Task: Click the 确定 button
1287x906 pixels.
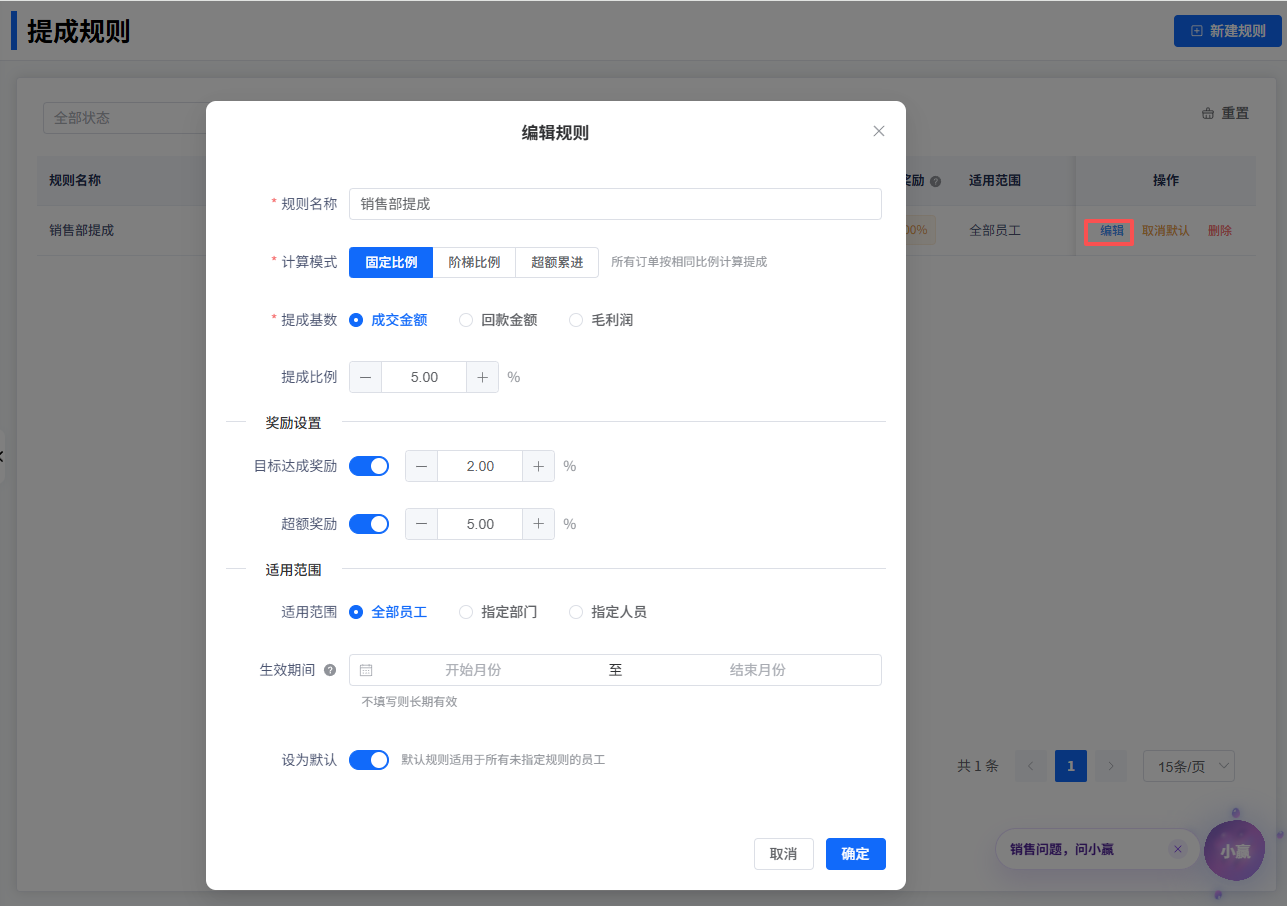Action: tap(855, 854)
